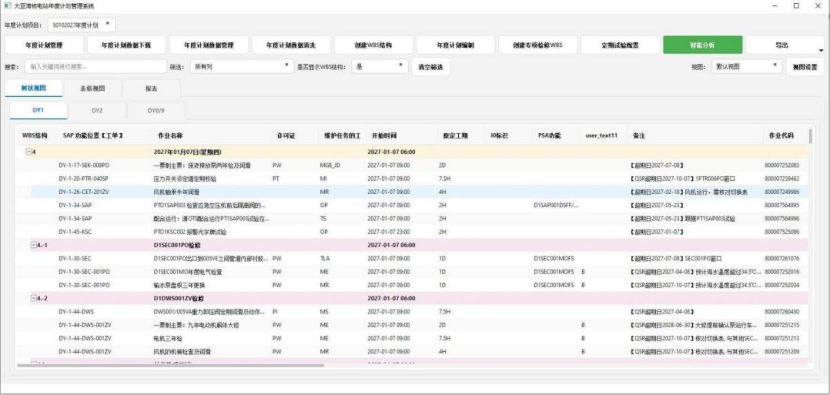Click the 备注 column header

[639, 136]
